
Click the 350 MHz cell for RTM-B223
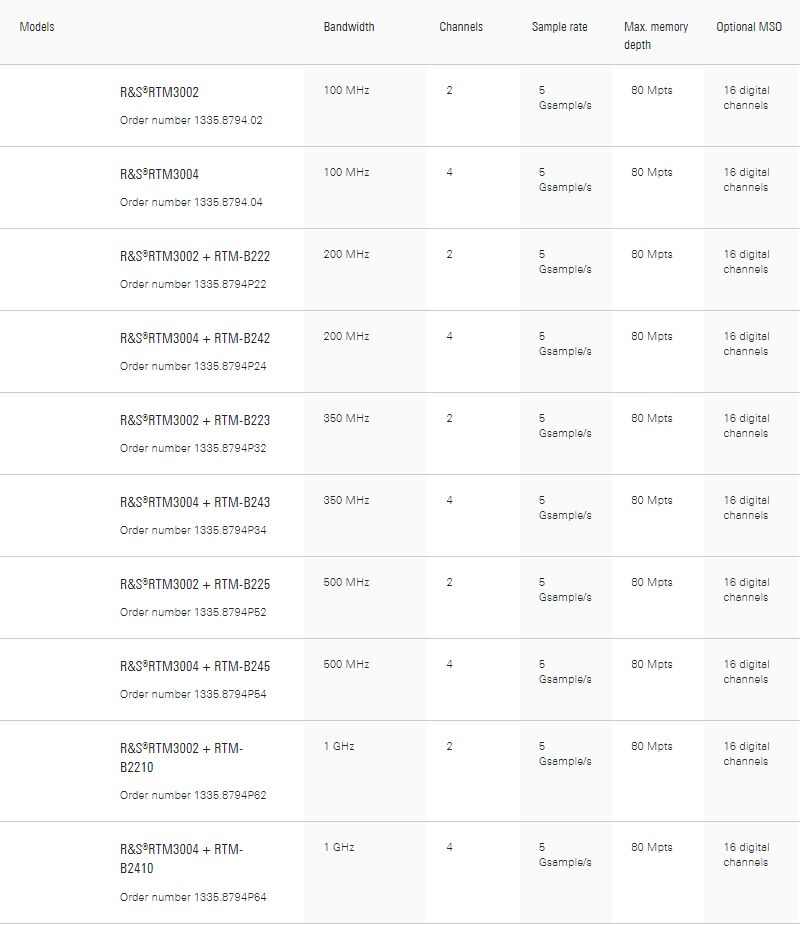tap(346, 418)
